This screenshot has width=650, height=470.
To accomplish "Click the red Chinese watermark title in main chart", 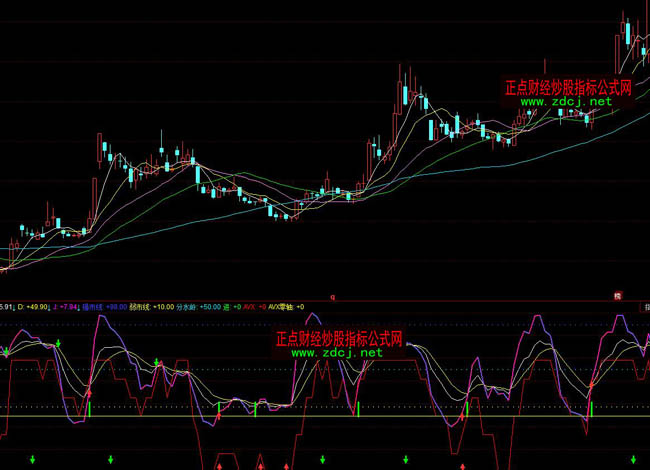I will click(567, 88).
